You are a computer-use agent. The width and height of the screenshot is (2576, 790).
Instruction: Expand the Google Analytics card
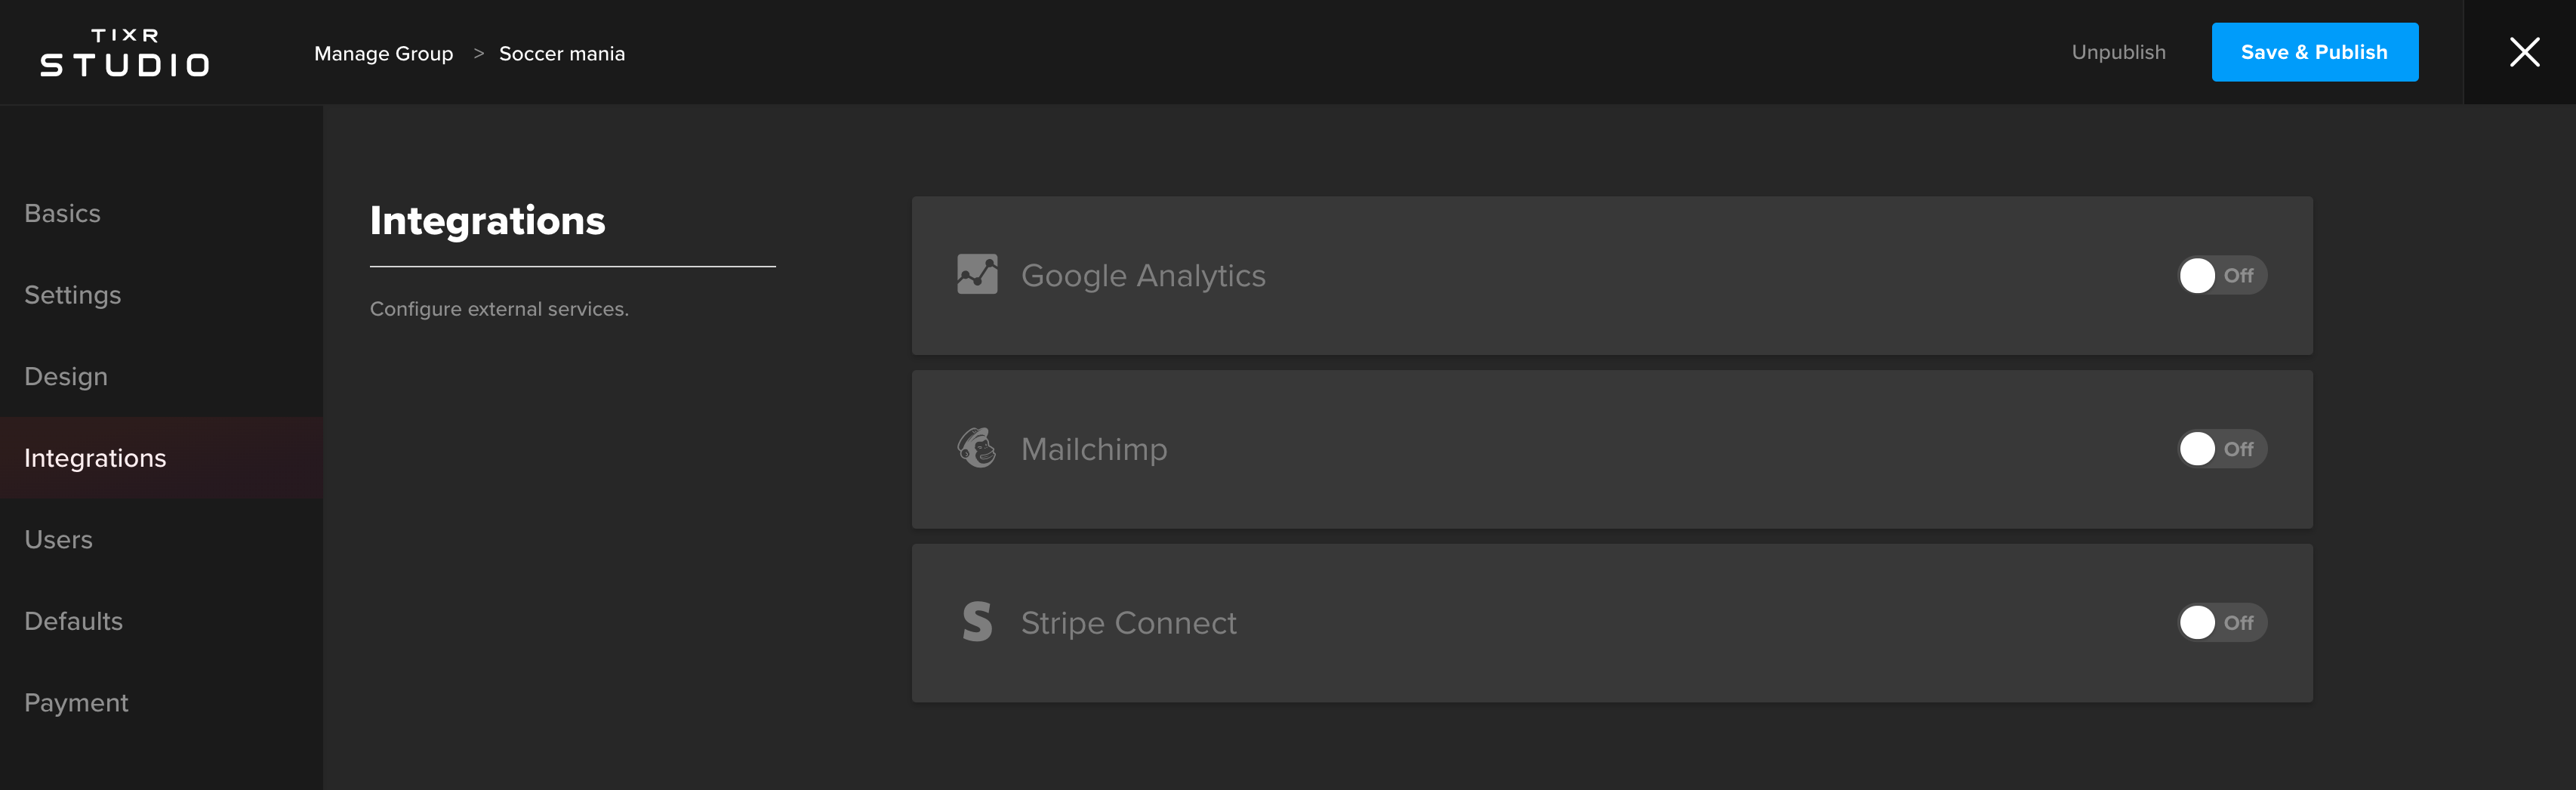(1612, 275)
